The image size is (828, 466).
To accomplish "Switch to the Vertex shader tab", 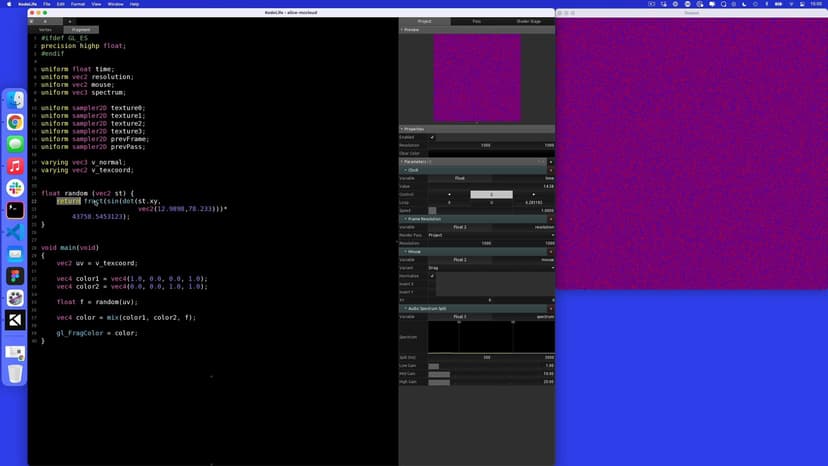I will (x=45, y=30).
